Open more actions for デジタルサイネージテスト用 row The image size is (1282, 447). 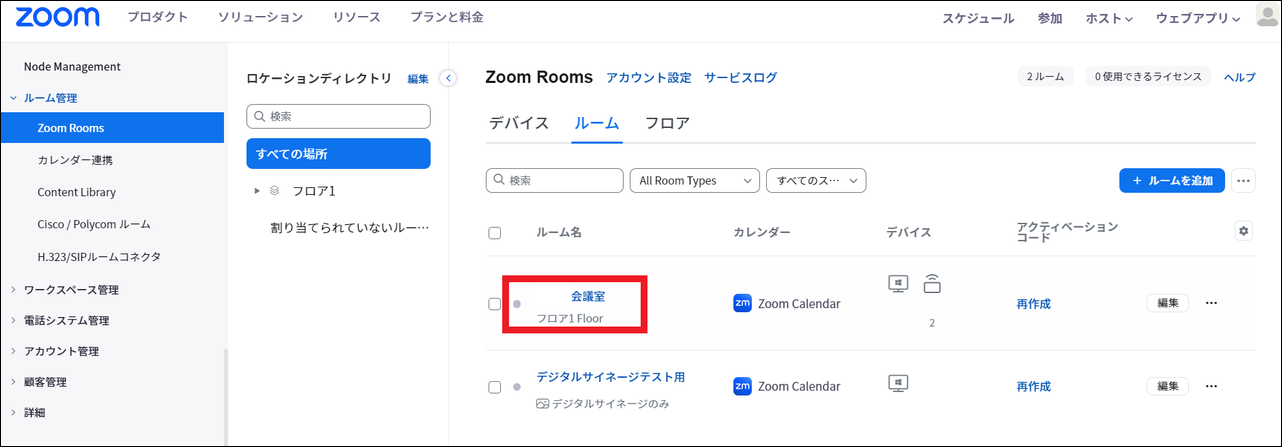(1212, 386)
